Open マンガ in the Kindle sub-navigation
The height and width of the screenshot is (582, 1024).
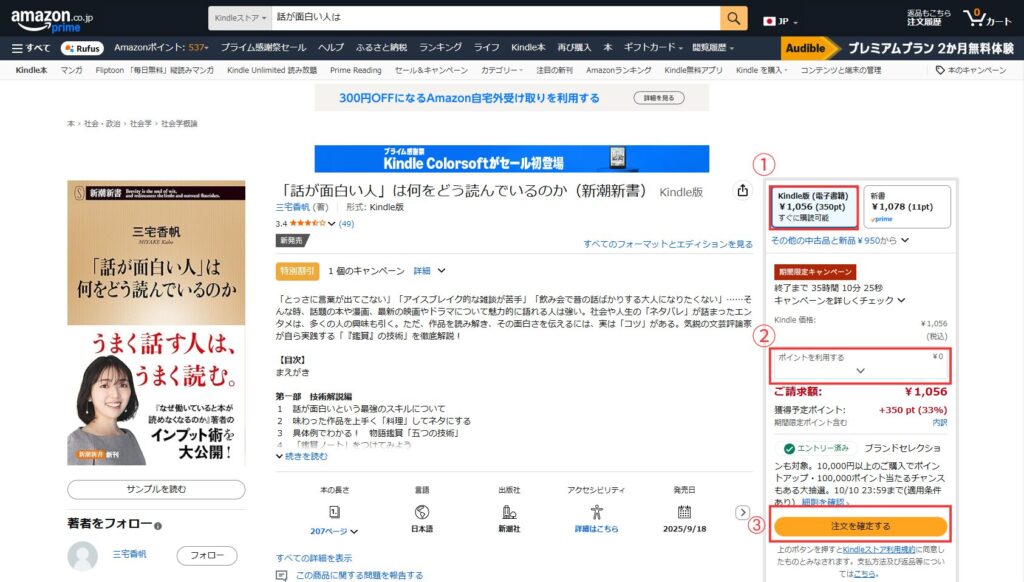pyautogui.click(x=71, y=70)
